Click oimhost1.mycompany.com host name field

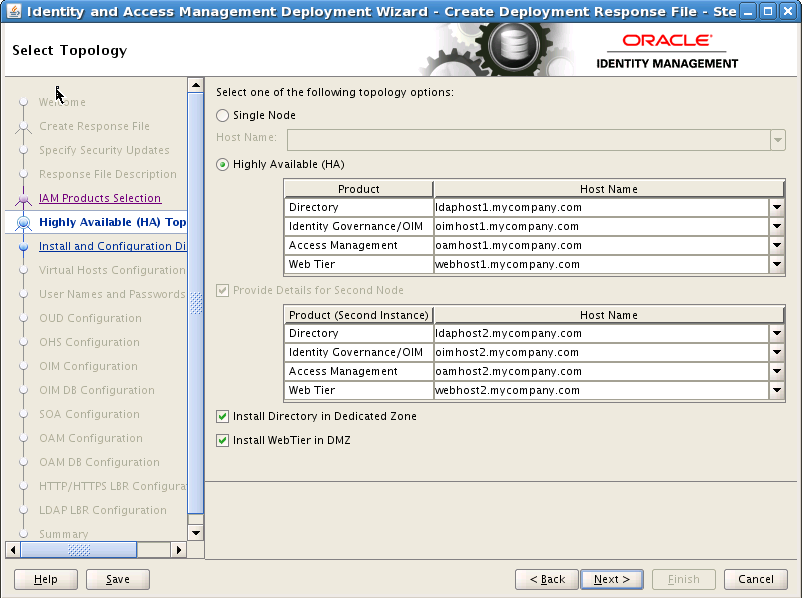tap(602, 227)
